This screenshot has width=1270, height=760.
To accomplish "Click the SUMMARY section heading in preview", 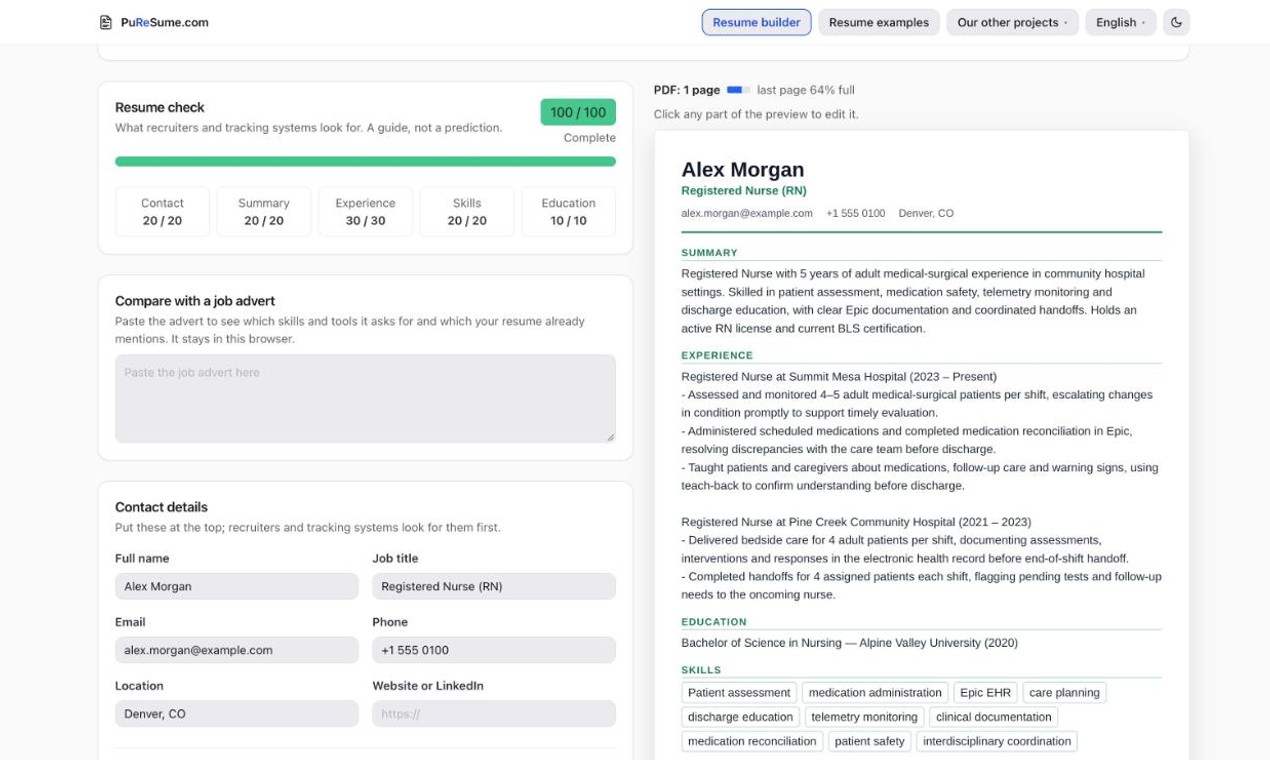I will [709, 253].
